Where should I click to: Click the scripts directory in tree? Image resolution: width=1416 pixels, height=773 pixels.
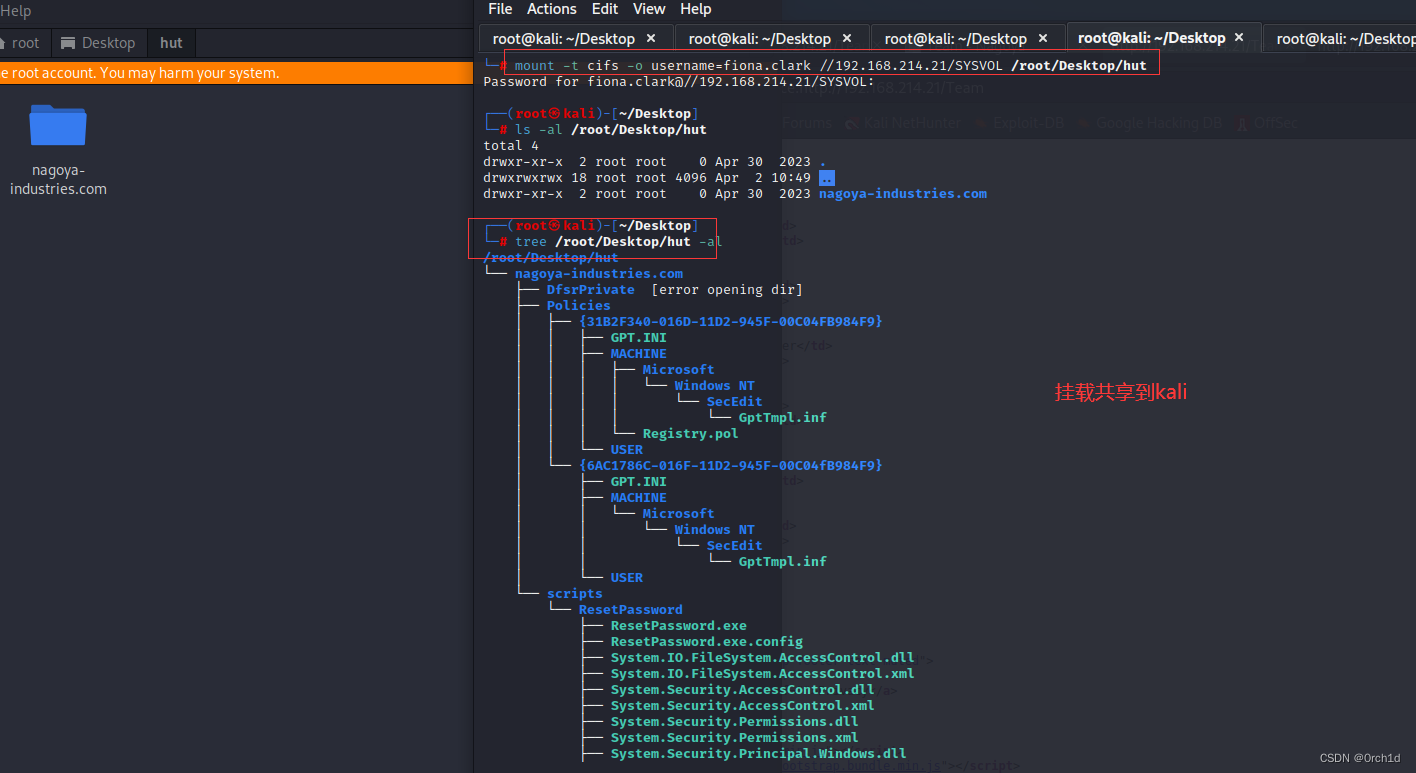click(575, 593)
